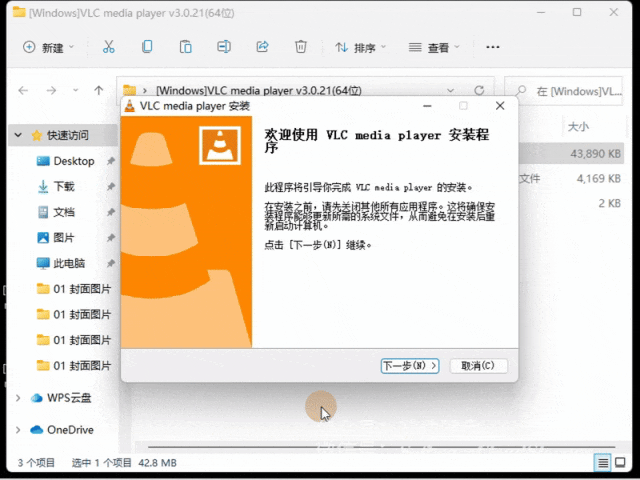Expand the WPS云盘 tree node
Screen dimensions: 640x480
point(17,398)
